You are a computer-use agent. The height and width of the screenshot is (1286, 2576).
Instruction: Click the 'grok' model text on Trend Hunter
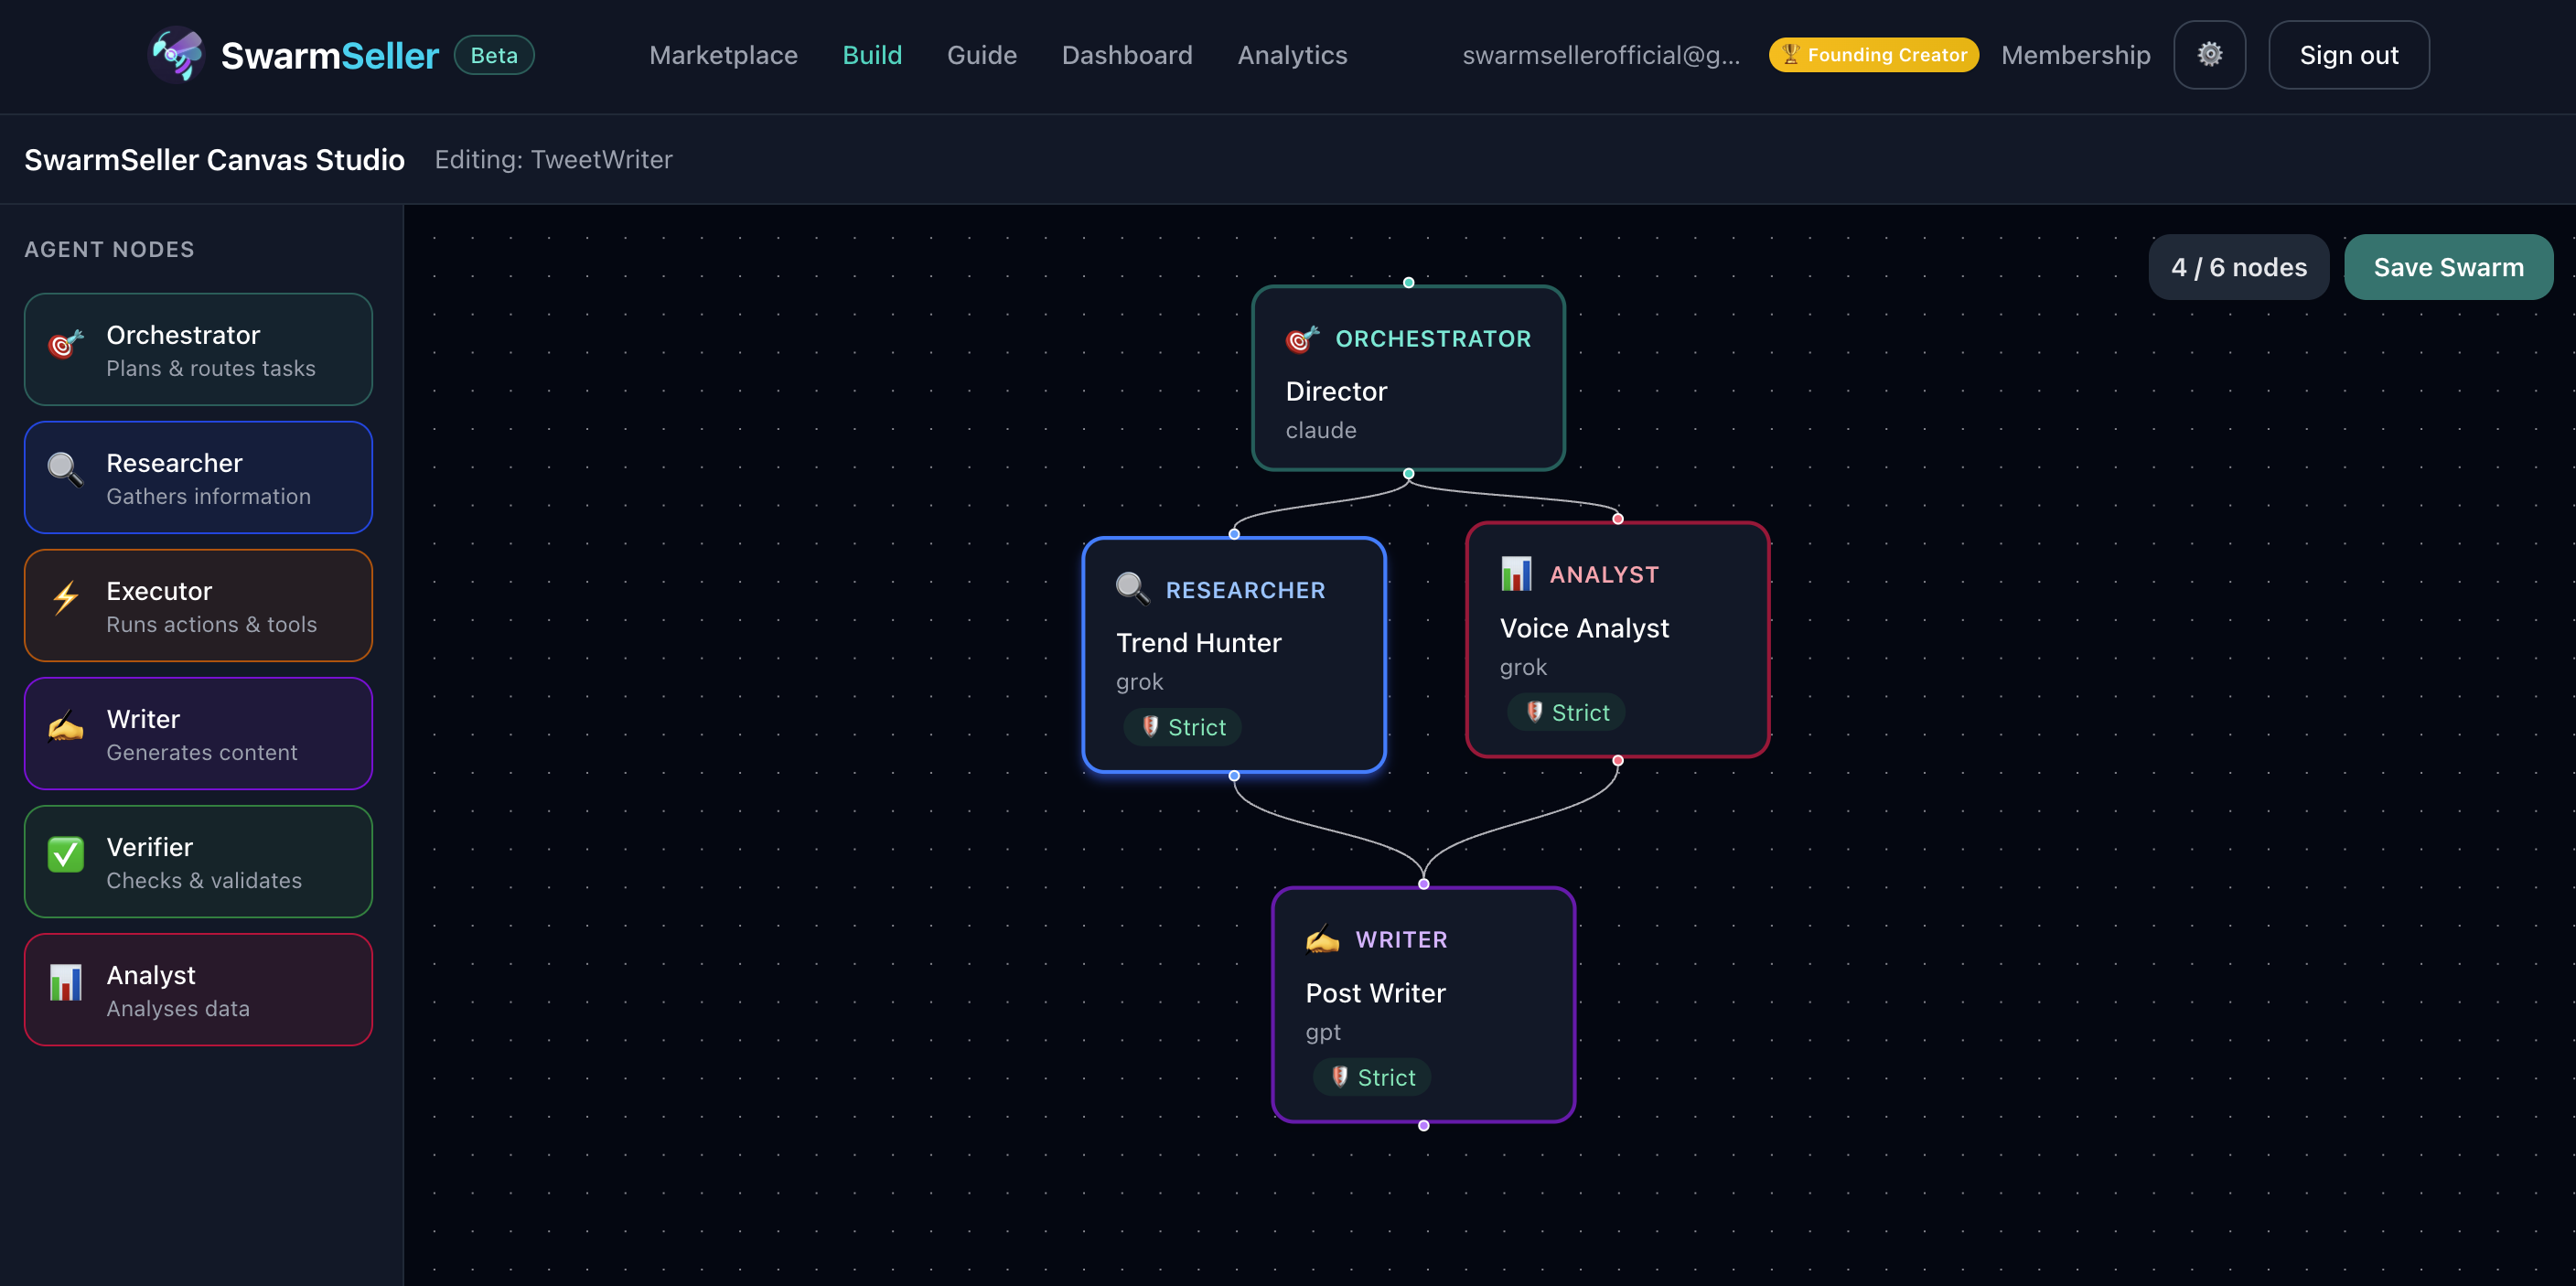(x=1139, y=682)
